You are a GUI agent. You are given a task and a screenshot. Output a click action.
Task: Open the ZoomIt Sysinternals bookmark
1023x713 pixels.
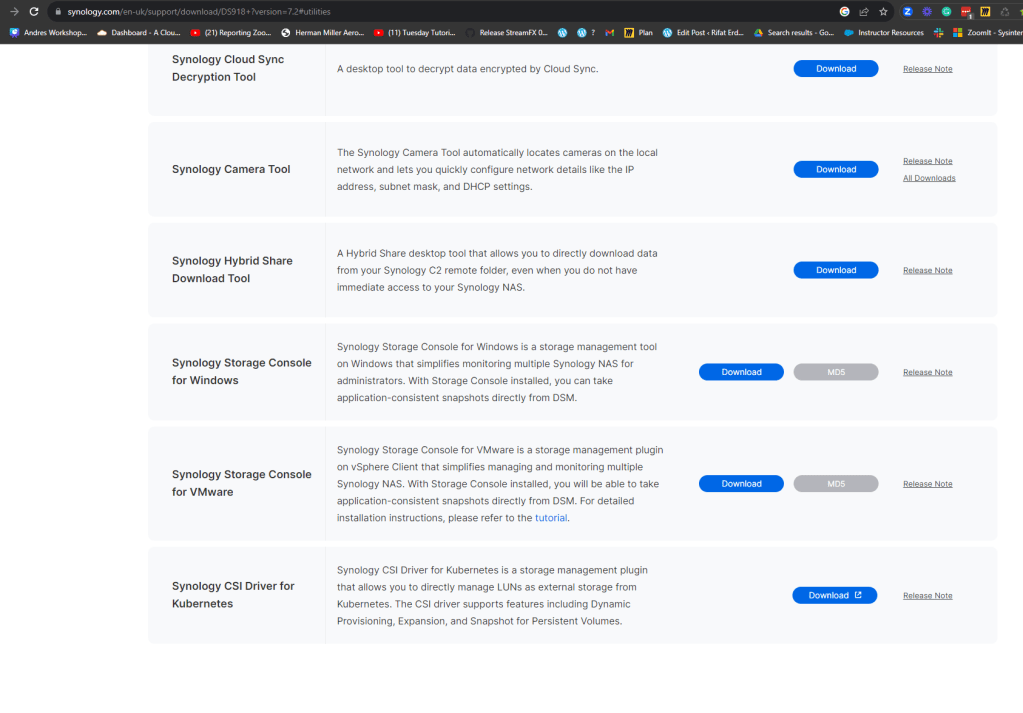point(988,33)
